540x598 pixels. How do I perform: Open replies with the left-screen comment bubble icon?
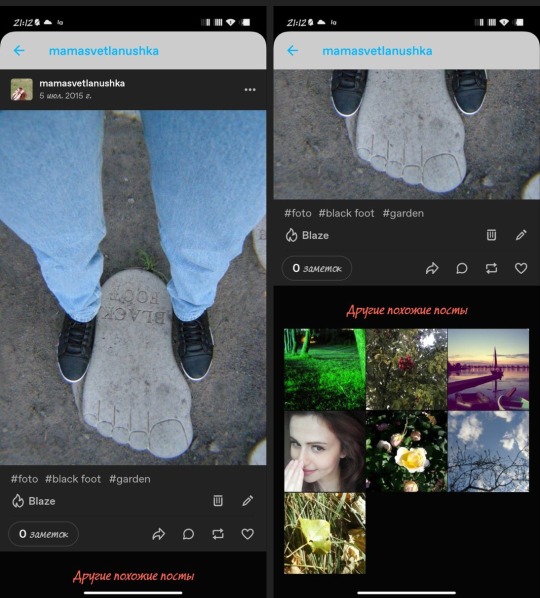click(x=188, y=534)
